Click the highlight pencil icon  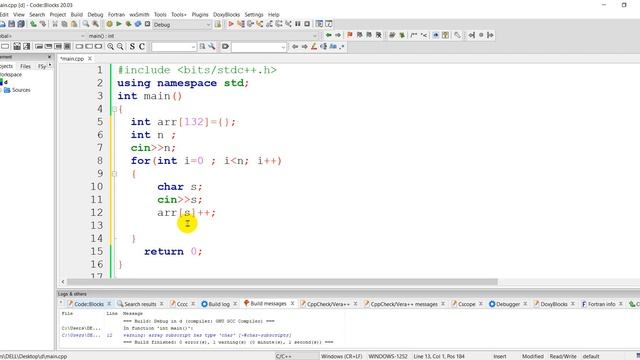314,47
